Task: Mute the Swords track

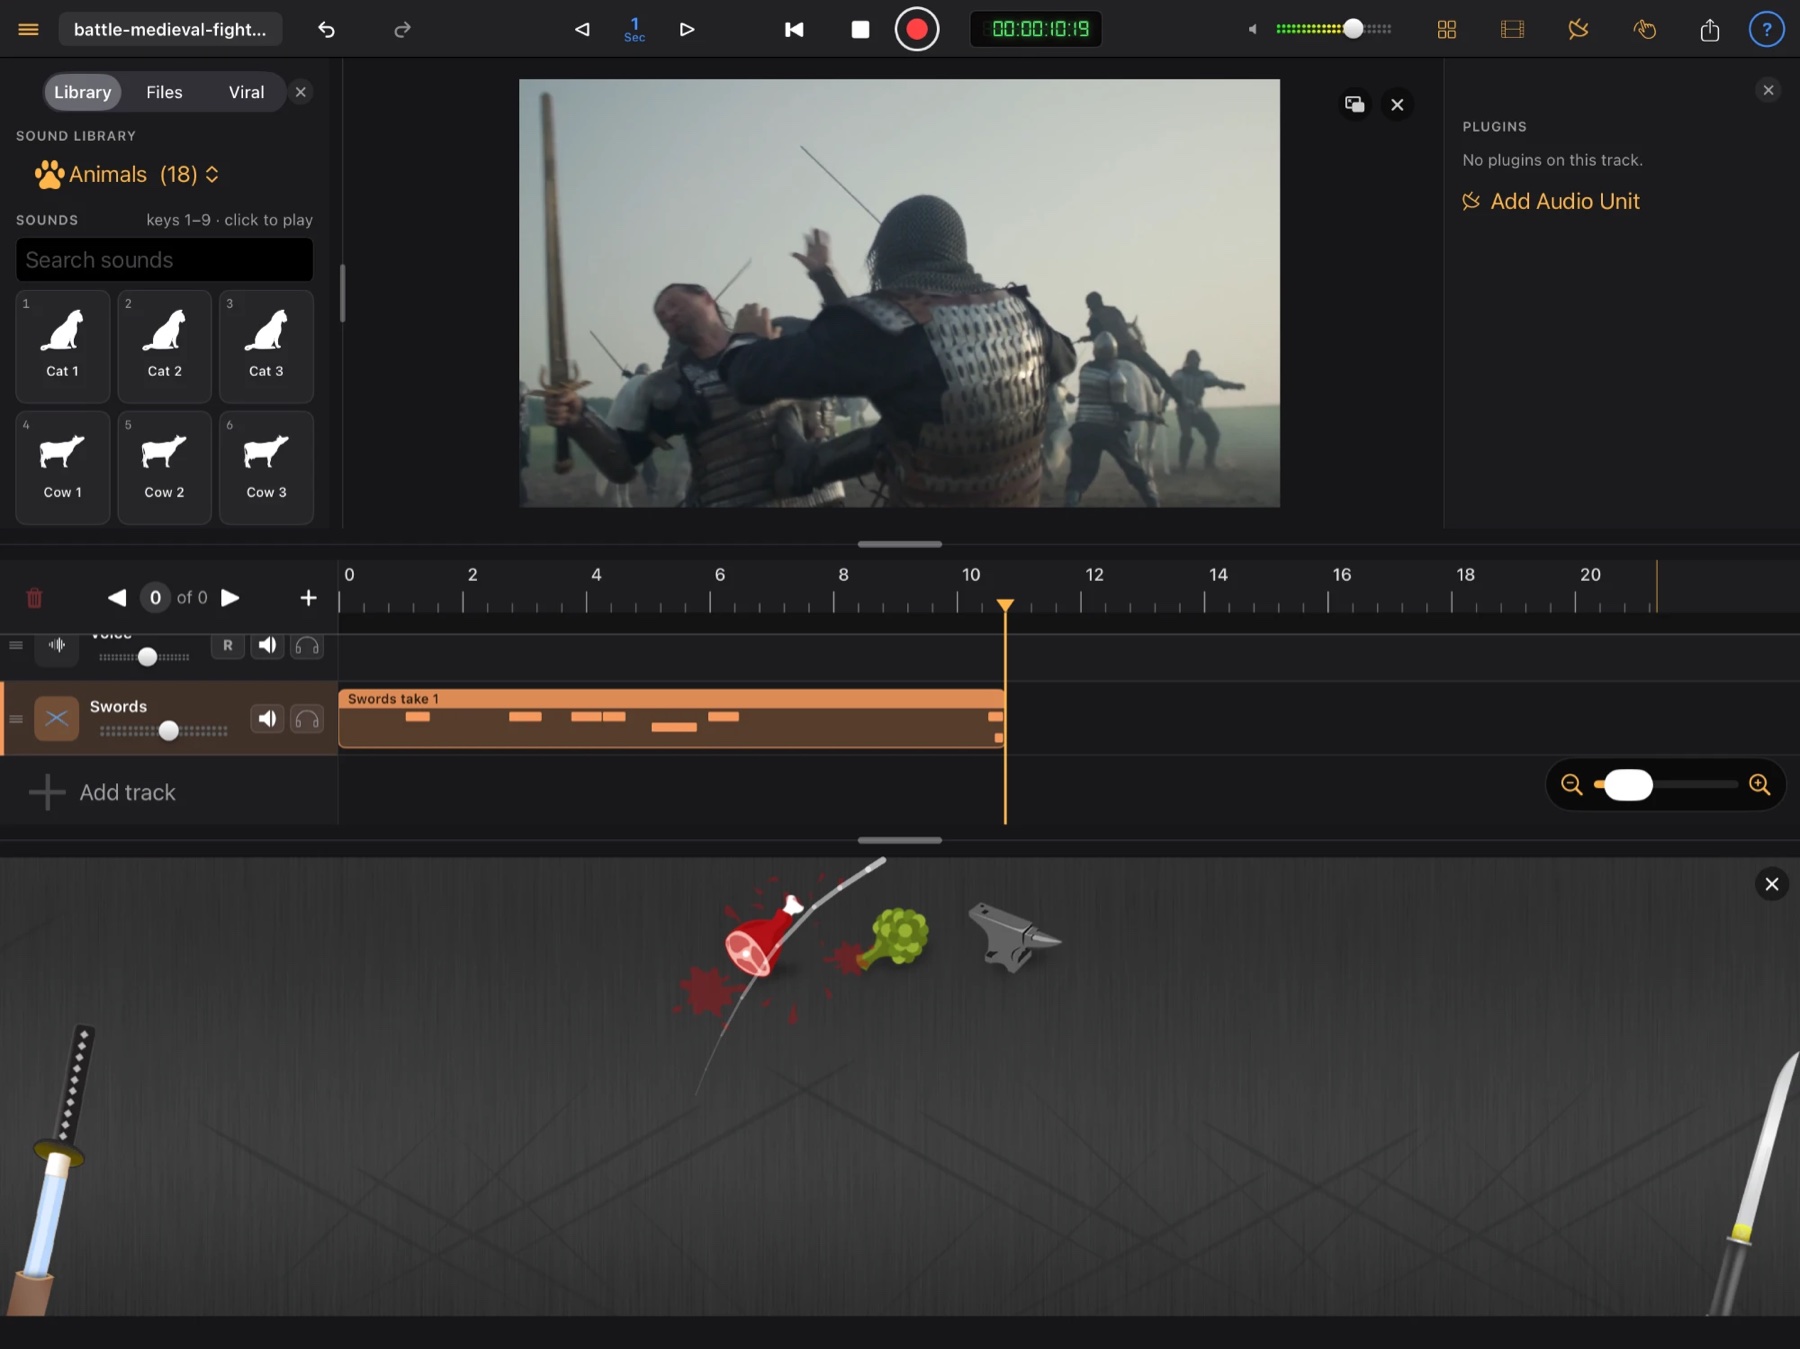Action: click(267, 718)
